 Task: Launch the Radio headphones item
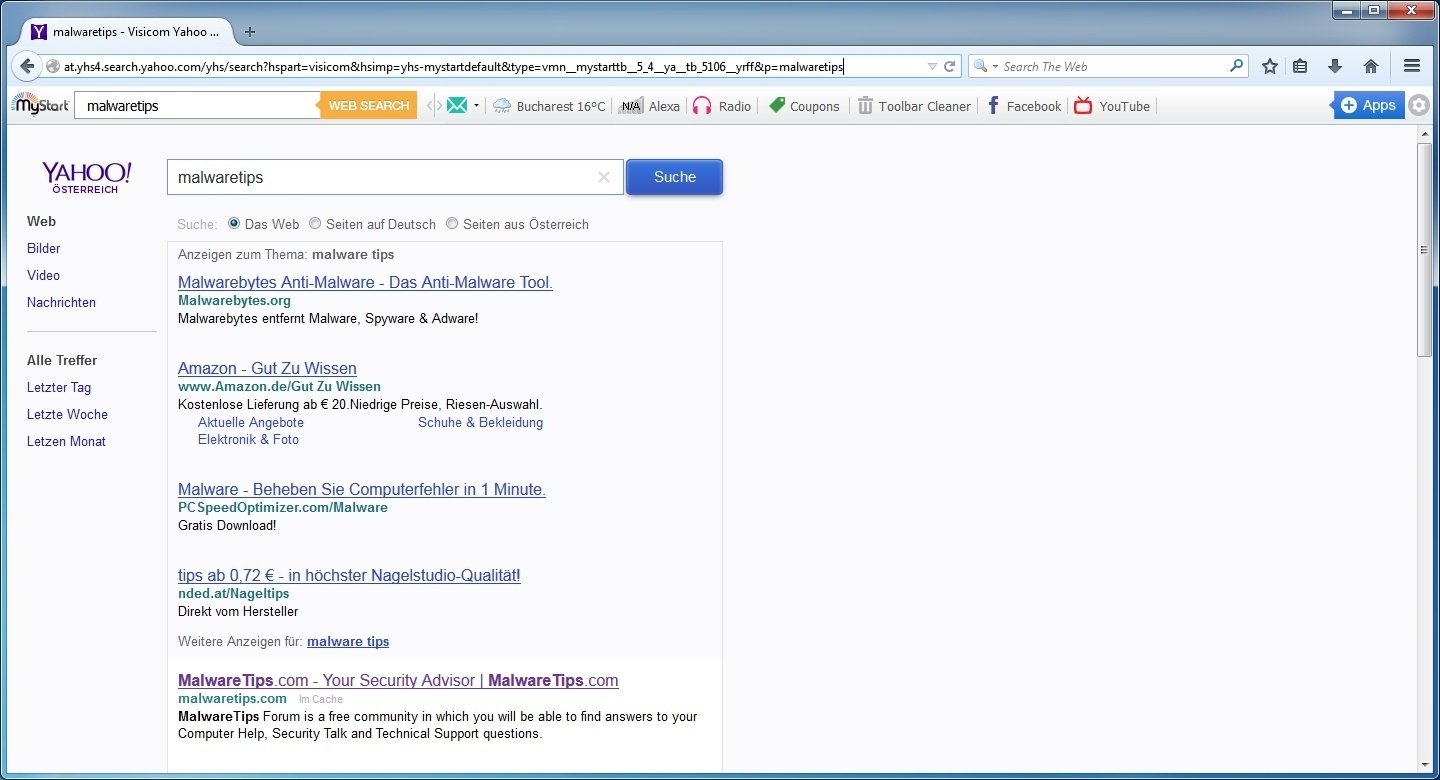(x=722, y=106)
